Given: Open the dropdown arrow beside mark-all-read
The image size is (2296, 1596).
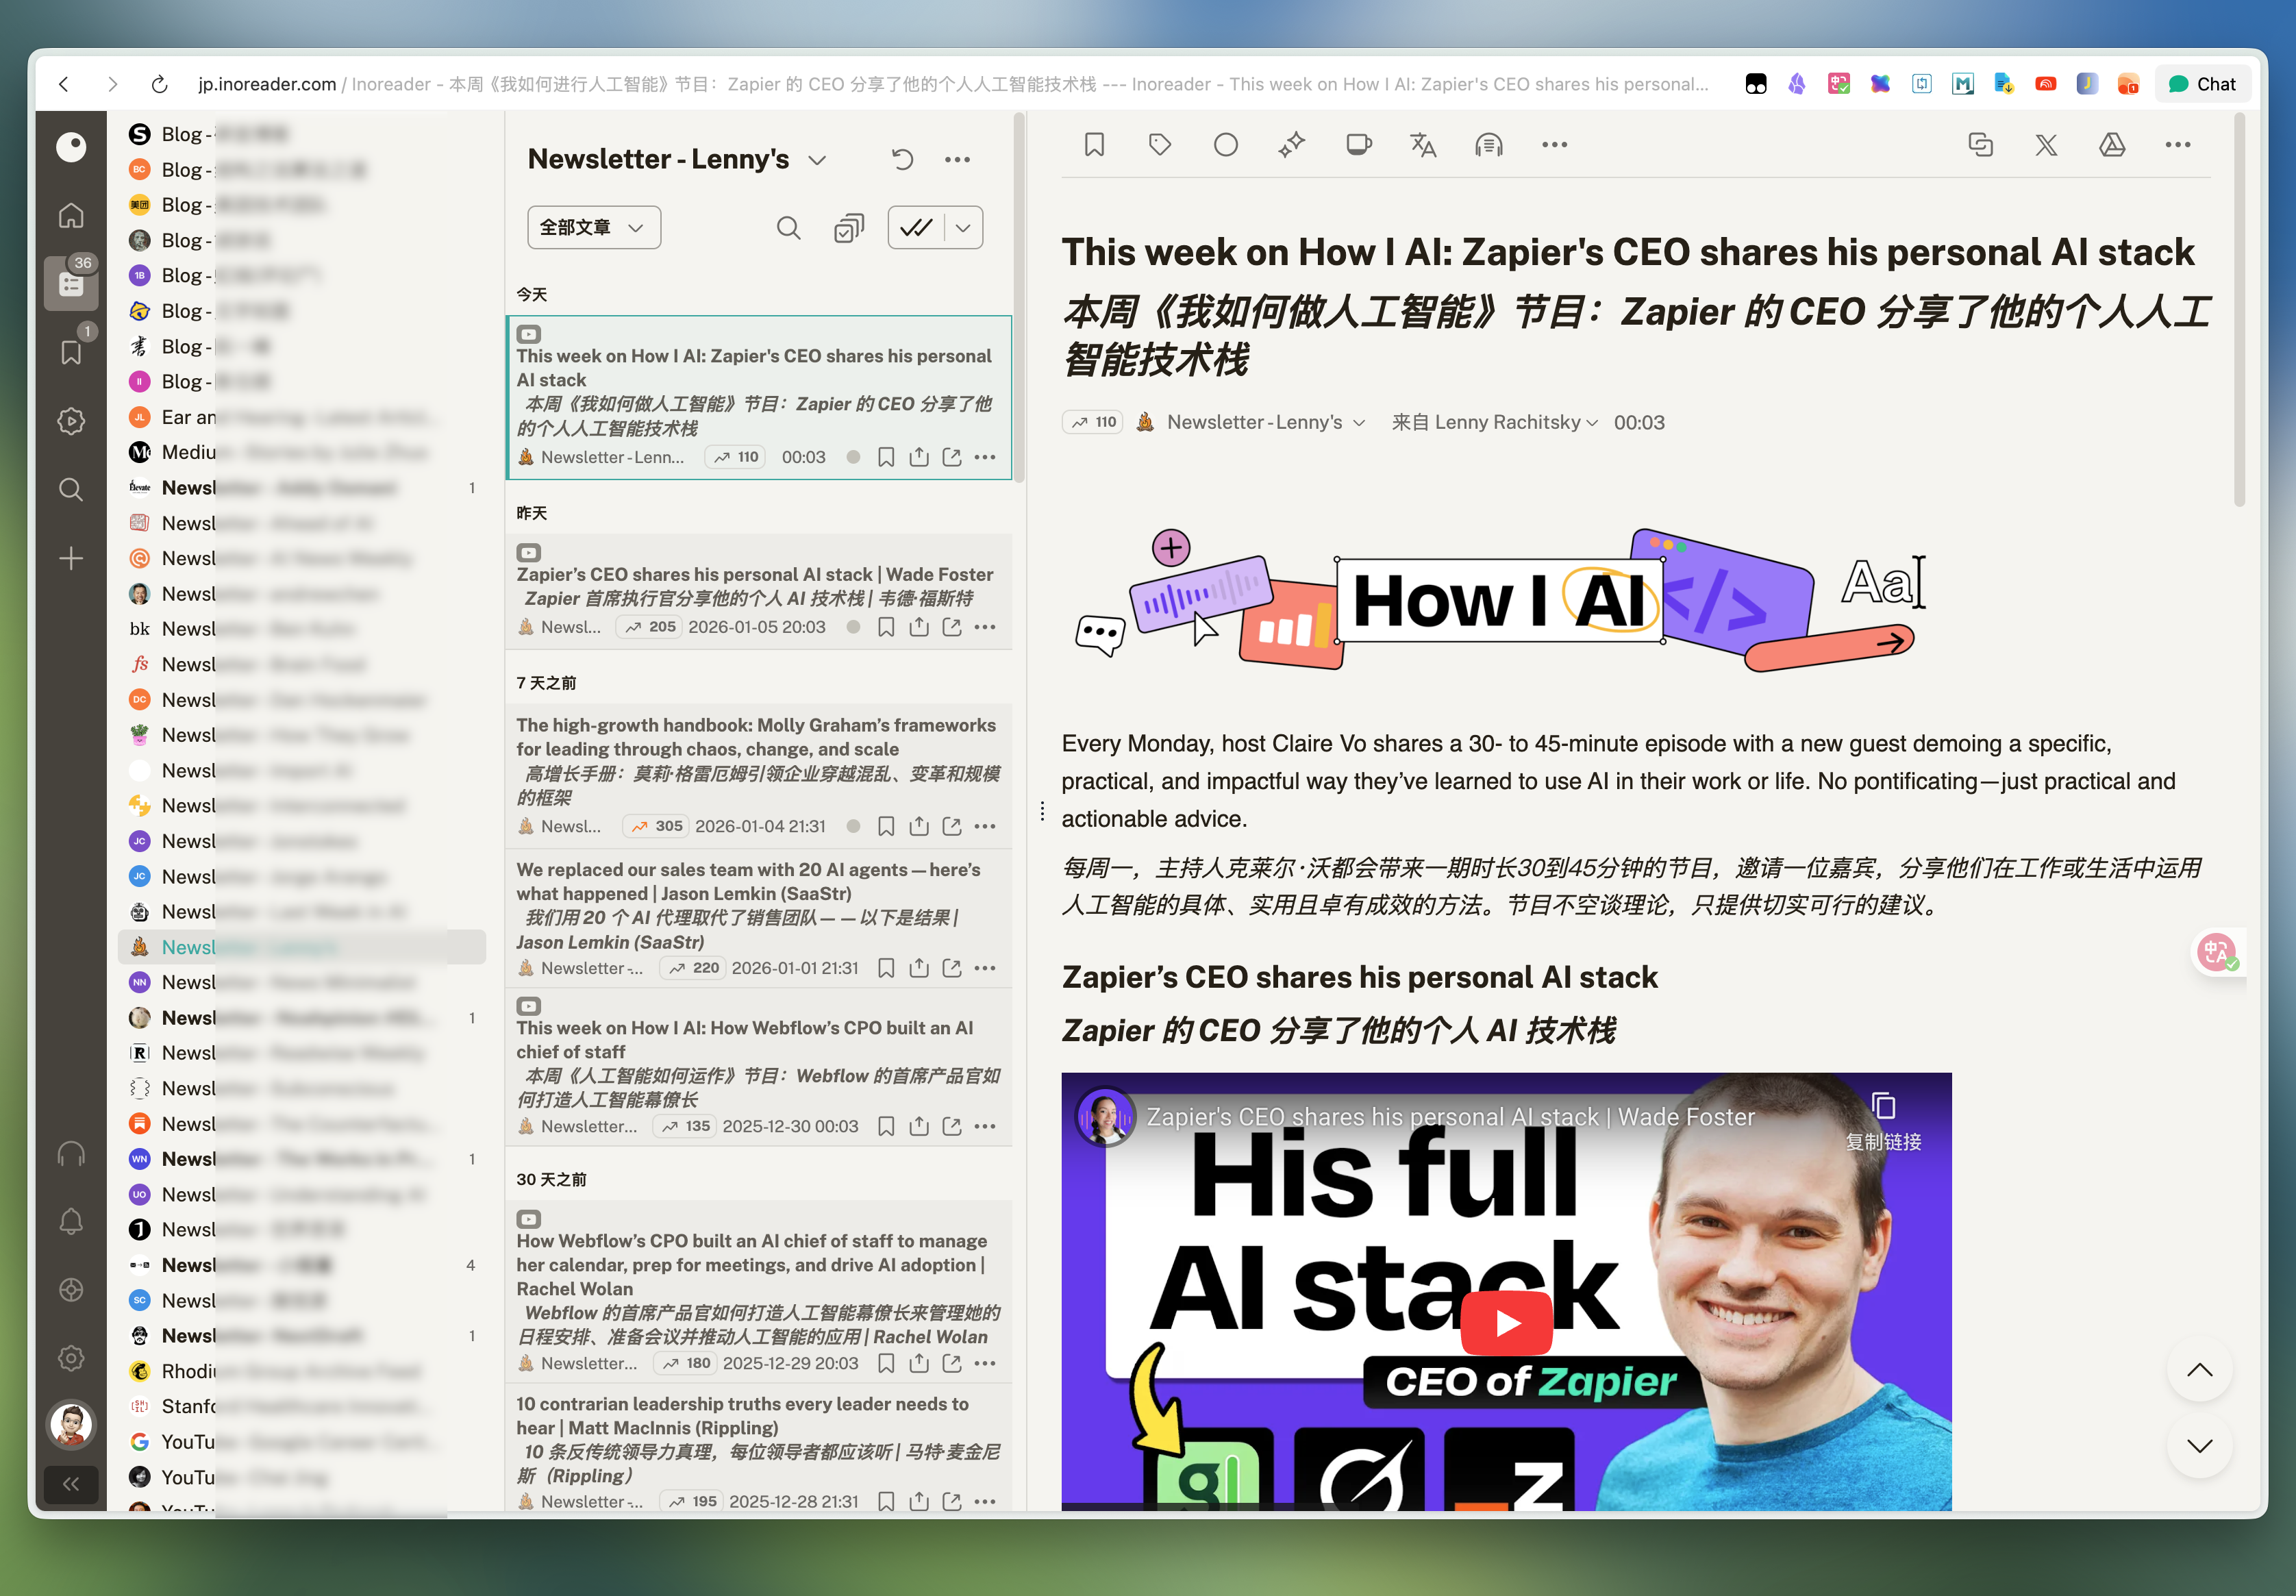Looking at the screenshot, I should pos(963,228).
